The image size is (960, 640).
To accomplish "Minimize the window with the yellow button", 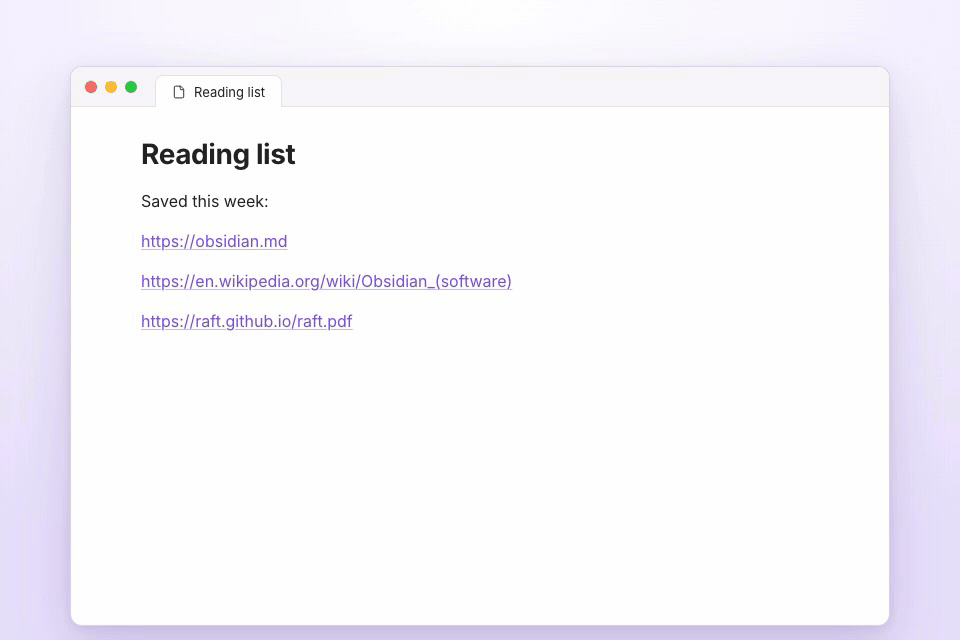I will (x=111, y=87).
